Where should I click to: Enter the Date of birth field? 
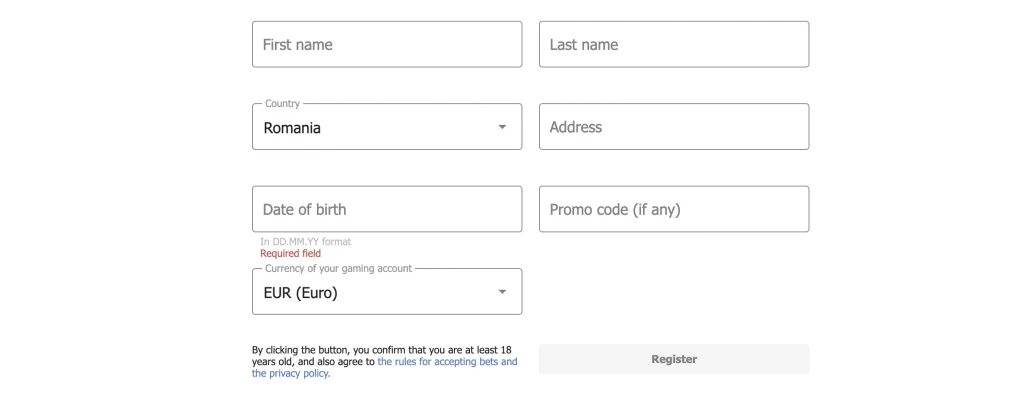[386, 209]
